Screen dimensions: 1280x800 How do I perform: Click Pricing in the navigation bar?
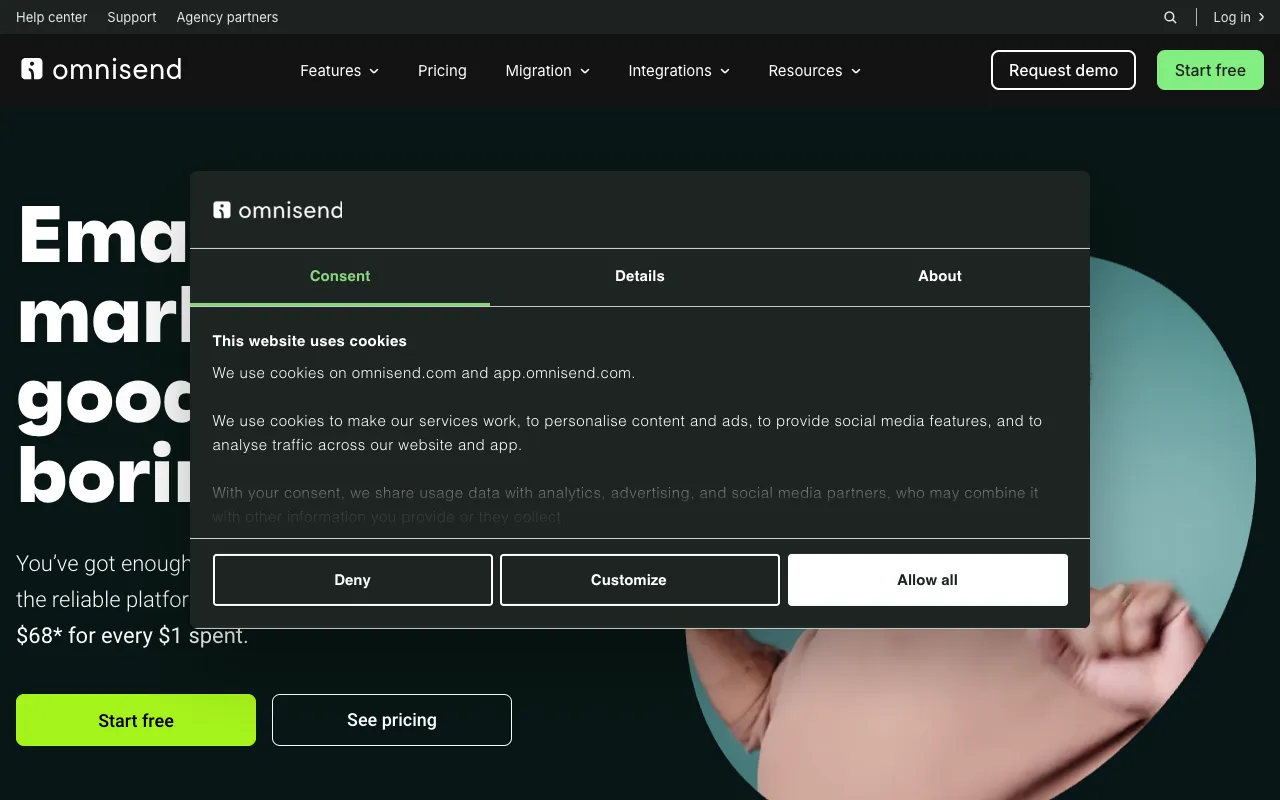[442, 70]
